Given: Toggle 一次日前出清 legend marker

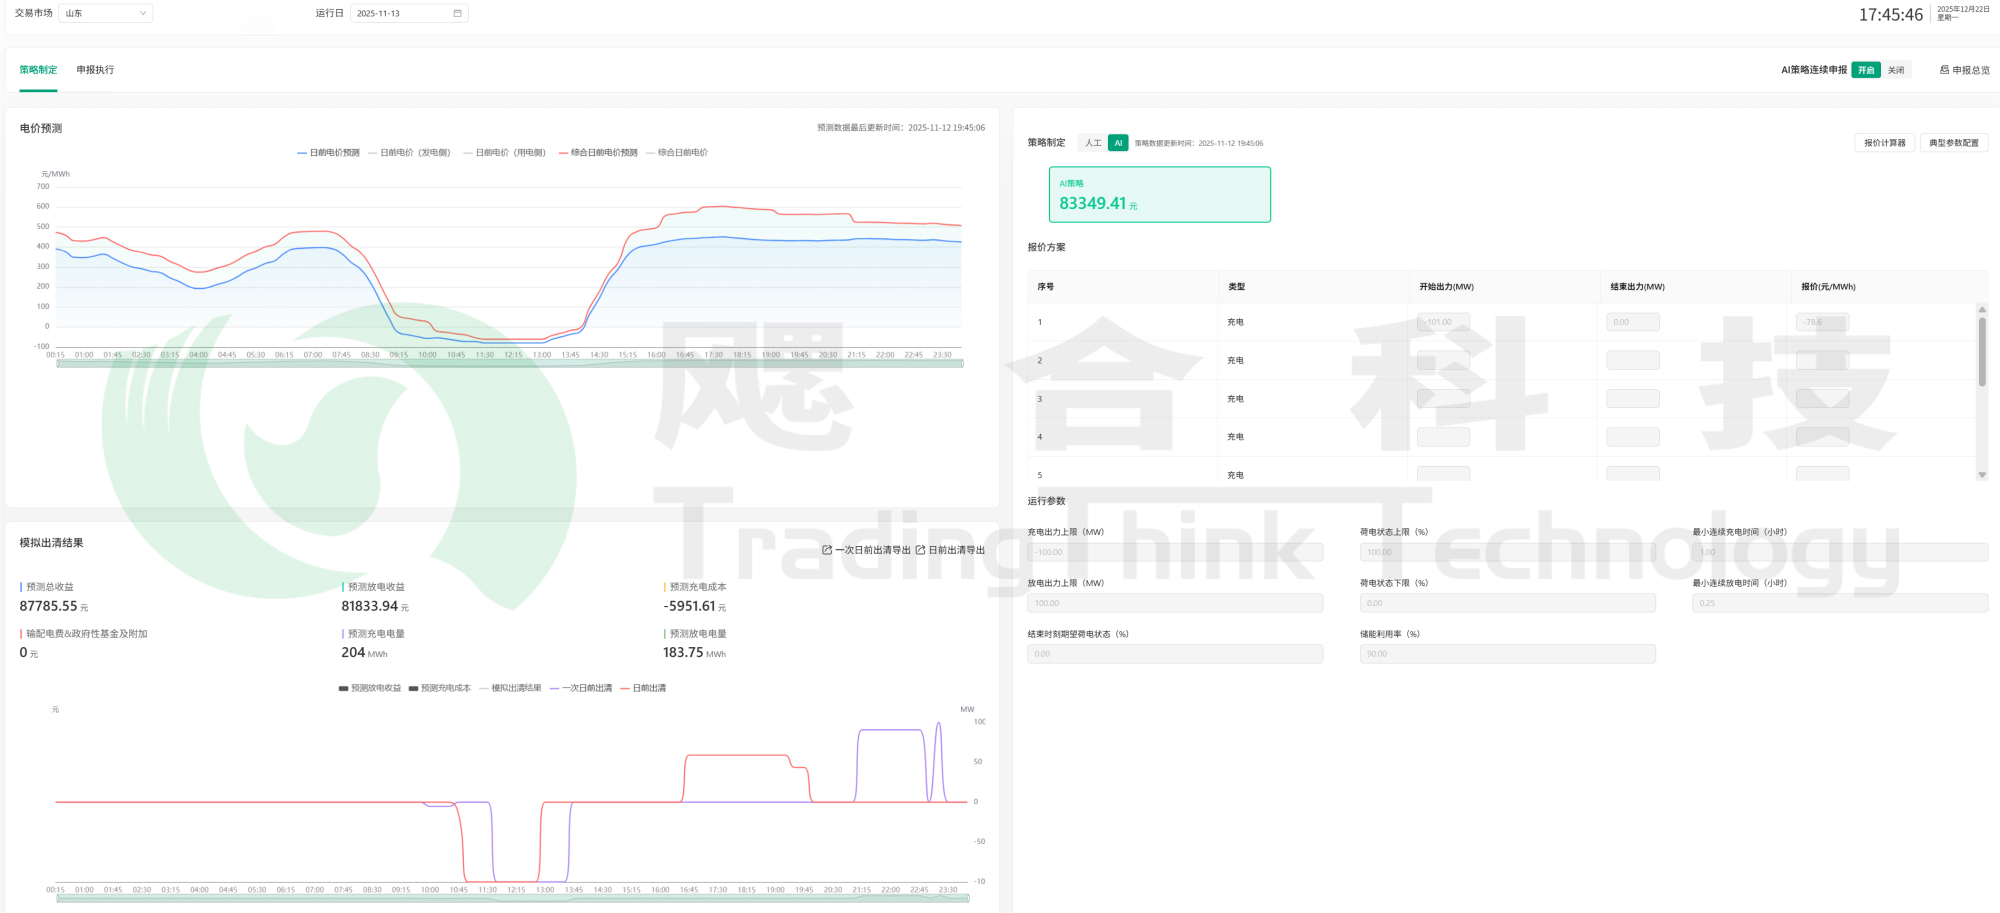Looking at the screenshot, I should (555, 688).
